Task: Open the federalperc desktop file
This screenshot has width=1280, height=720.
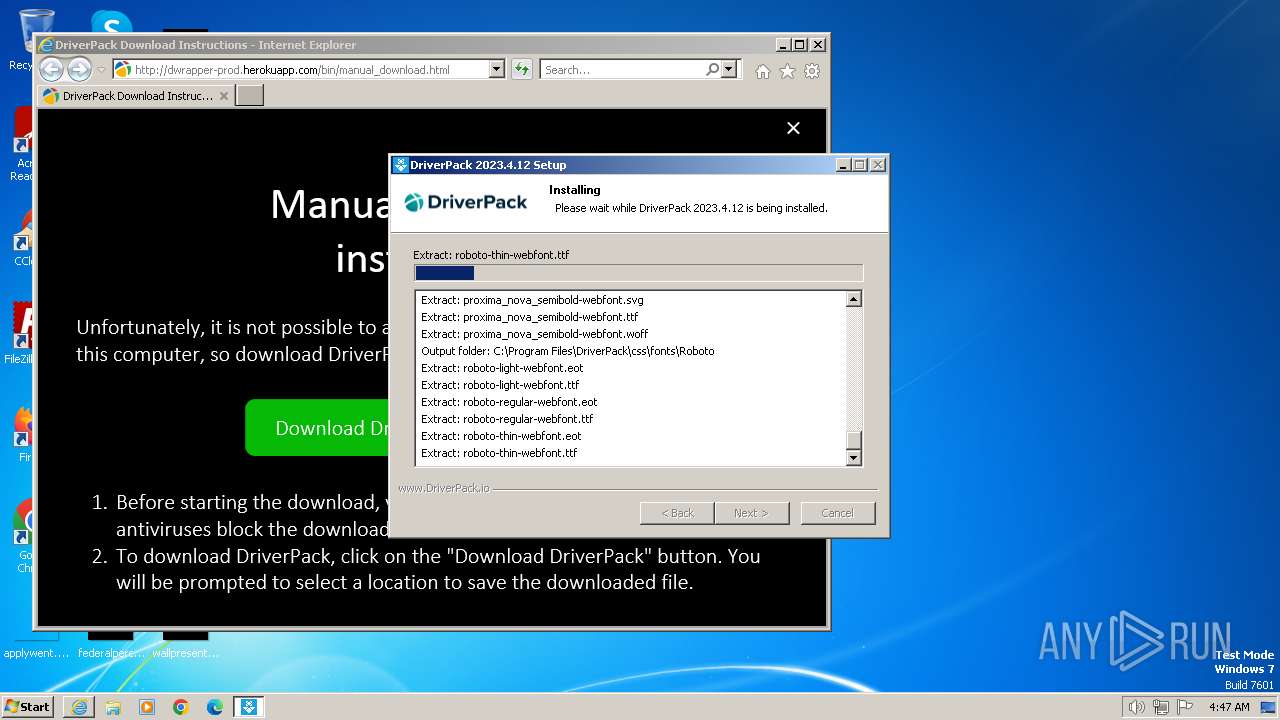Action: (x=110, y=645)
